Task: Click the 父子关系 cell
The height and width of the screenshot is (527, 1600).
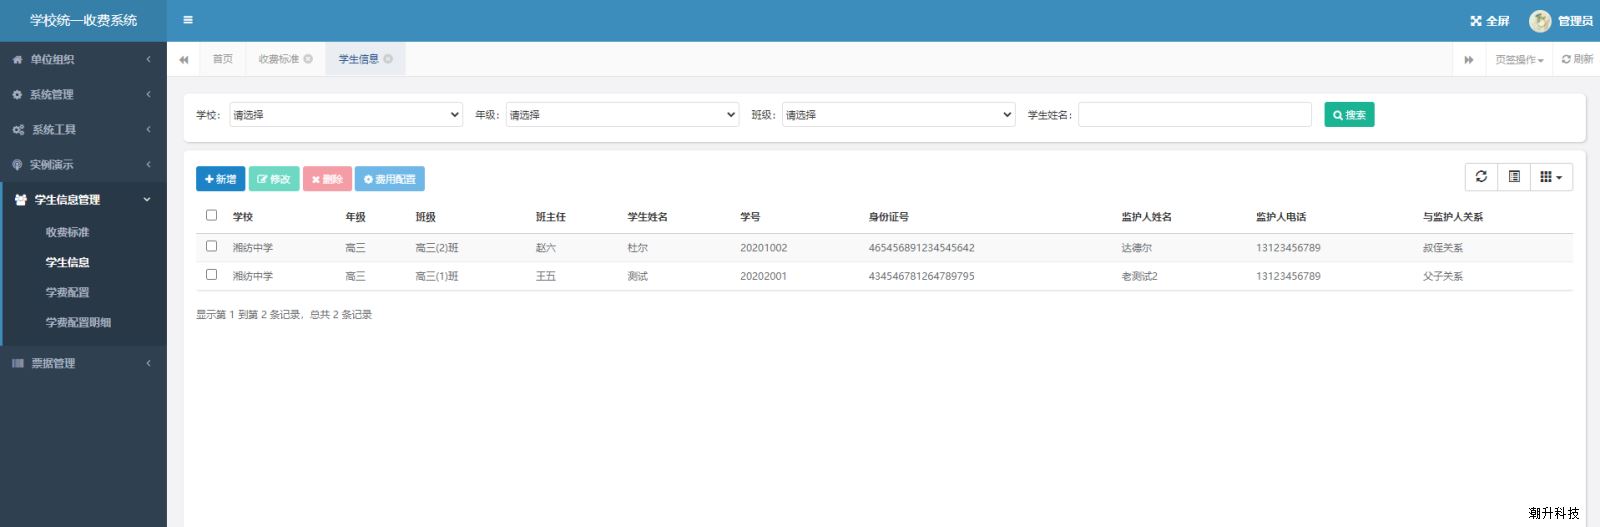Action: [1443, 276]
